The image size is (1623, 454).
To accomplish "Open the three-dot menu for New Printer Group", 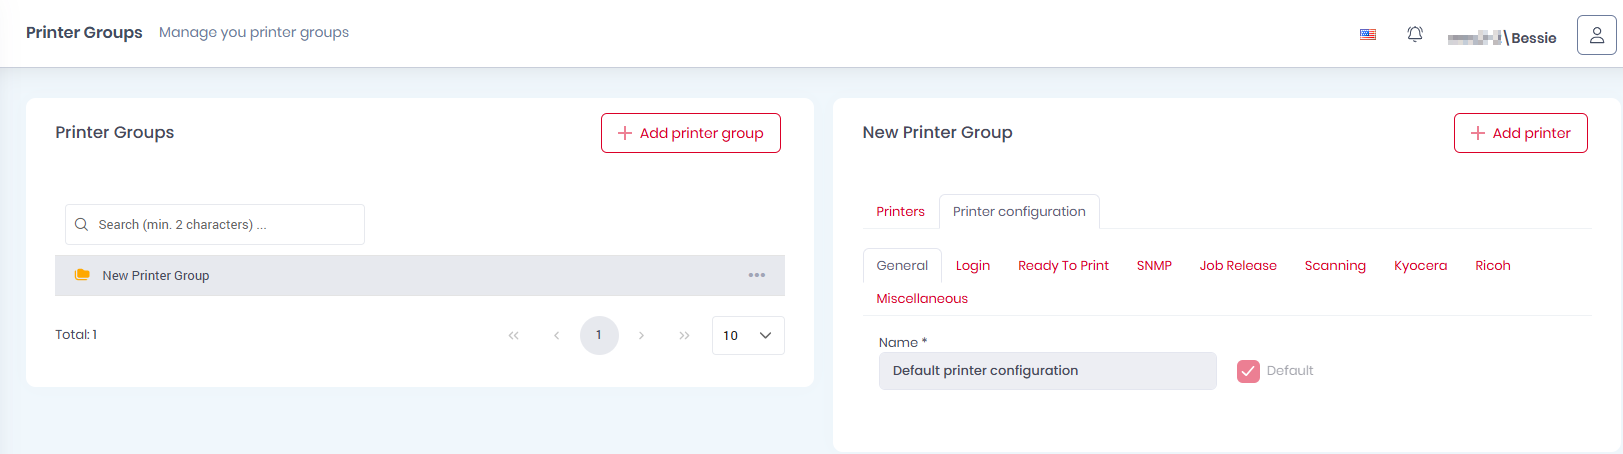I will (x=757, y=275).
